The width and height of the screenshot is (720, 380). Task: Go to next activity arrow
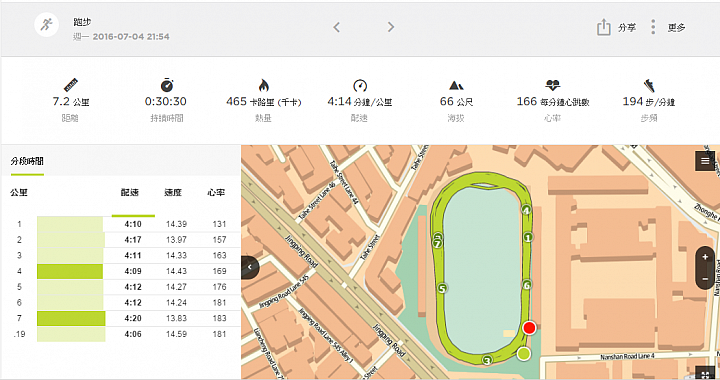point(391,27)
